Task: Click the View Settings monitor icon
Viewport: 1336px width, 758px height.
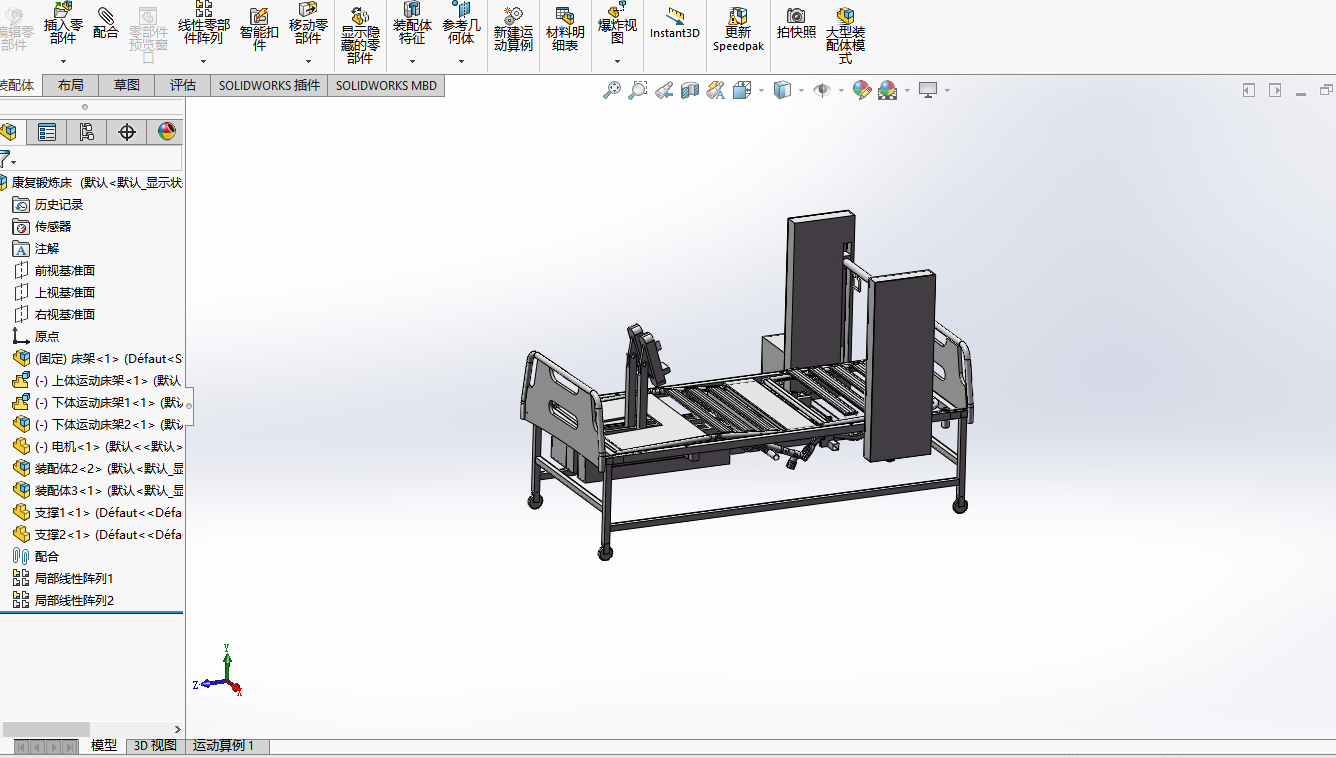Action: pyautogui.click(x=928, y=90)
